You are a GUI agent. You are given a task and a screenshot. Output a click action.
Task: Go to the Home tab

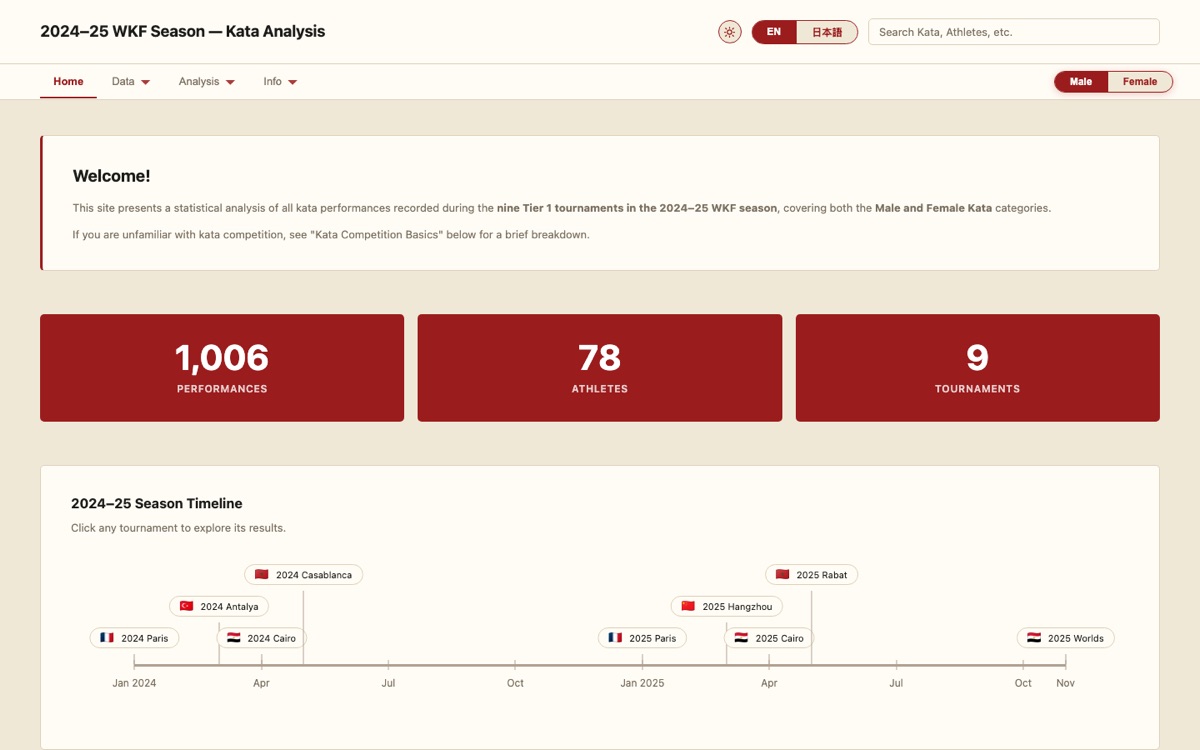68,82
